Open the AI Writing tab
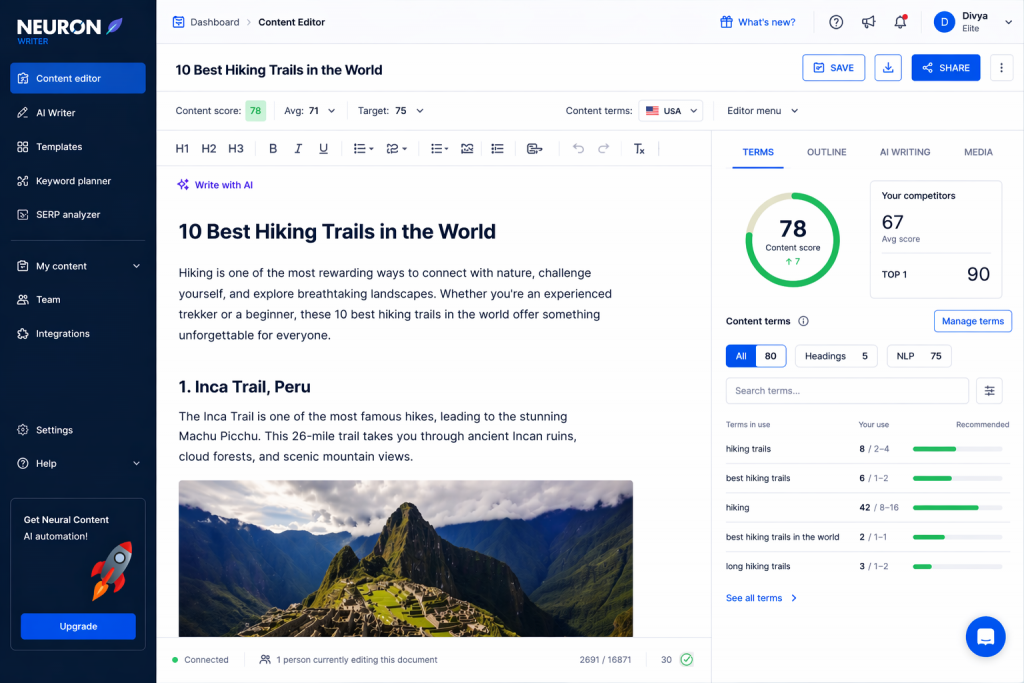This screenshot has width=1024, height=683. pos(904,152)
